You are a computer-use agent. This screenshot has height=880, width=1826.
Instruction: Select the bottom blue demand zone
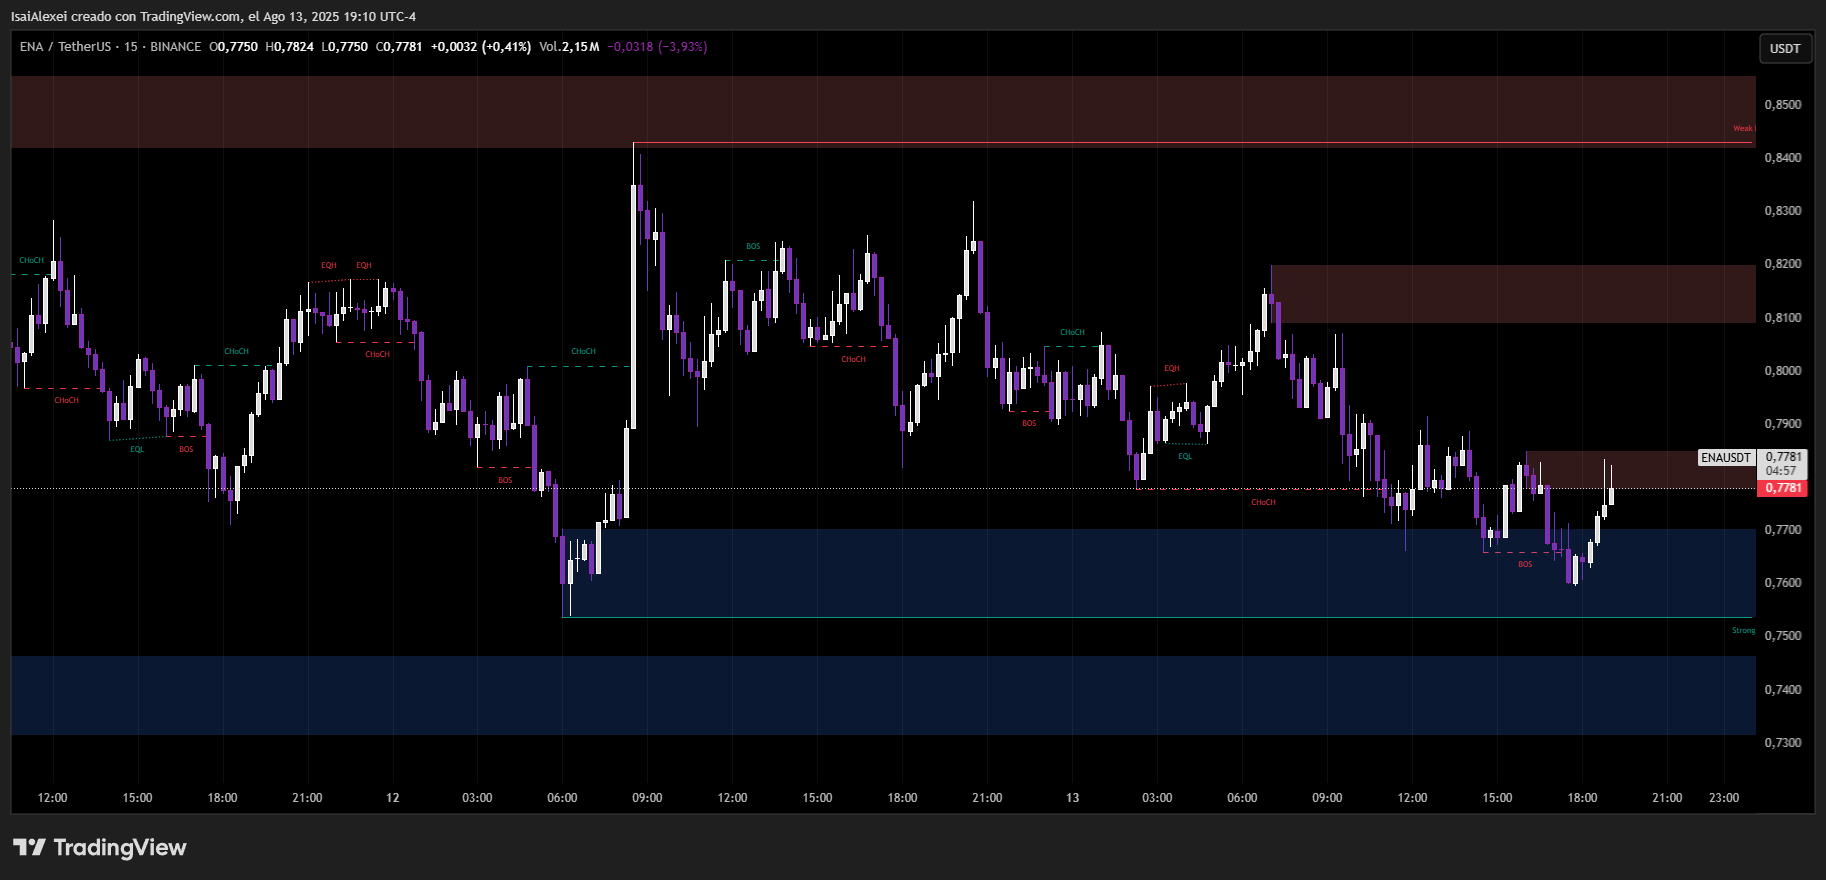pyautogui.click(x=880, y=695)
